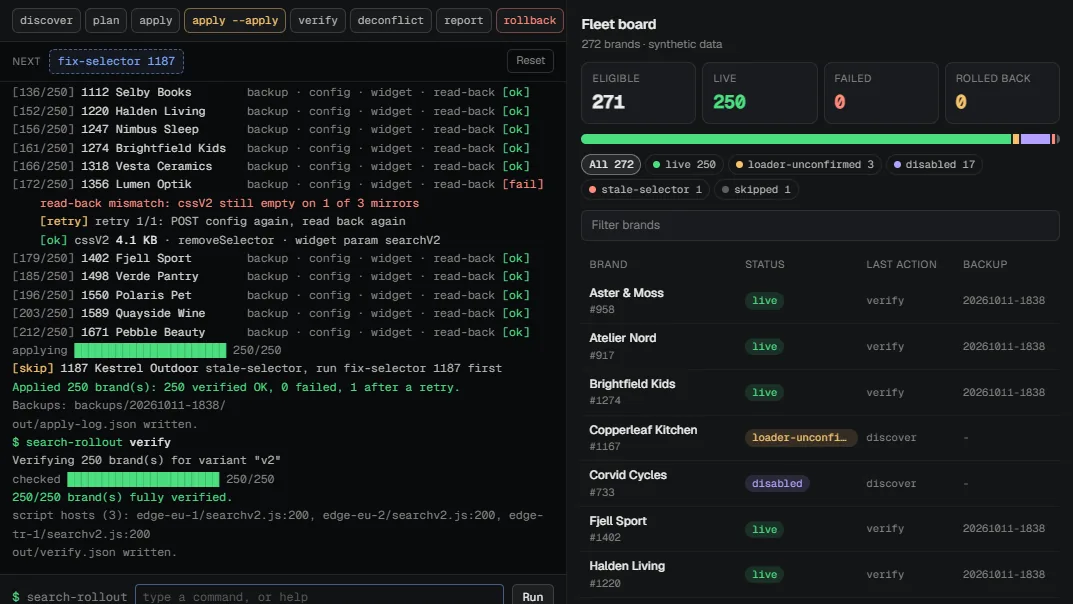Click the [skip] 1187 Kestrel Outdoor line
This screenshot has width=1073, height=604.
pos(257,368)
